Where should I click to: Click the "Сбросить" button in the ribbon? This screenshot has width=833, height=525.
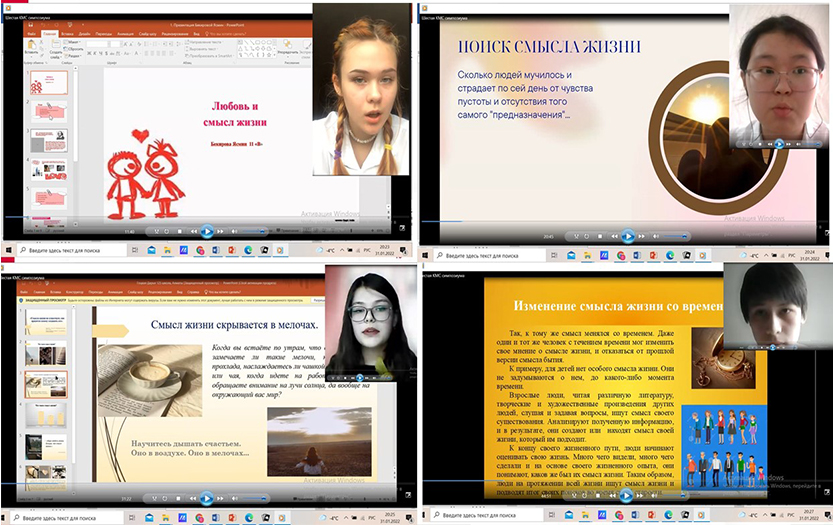click(x=74, y=48)
